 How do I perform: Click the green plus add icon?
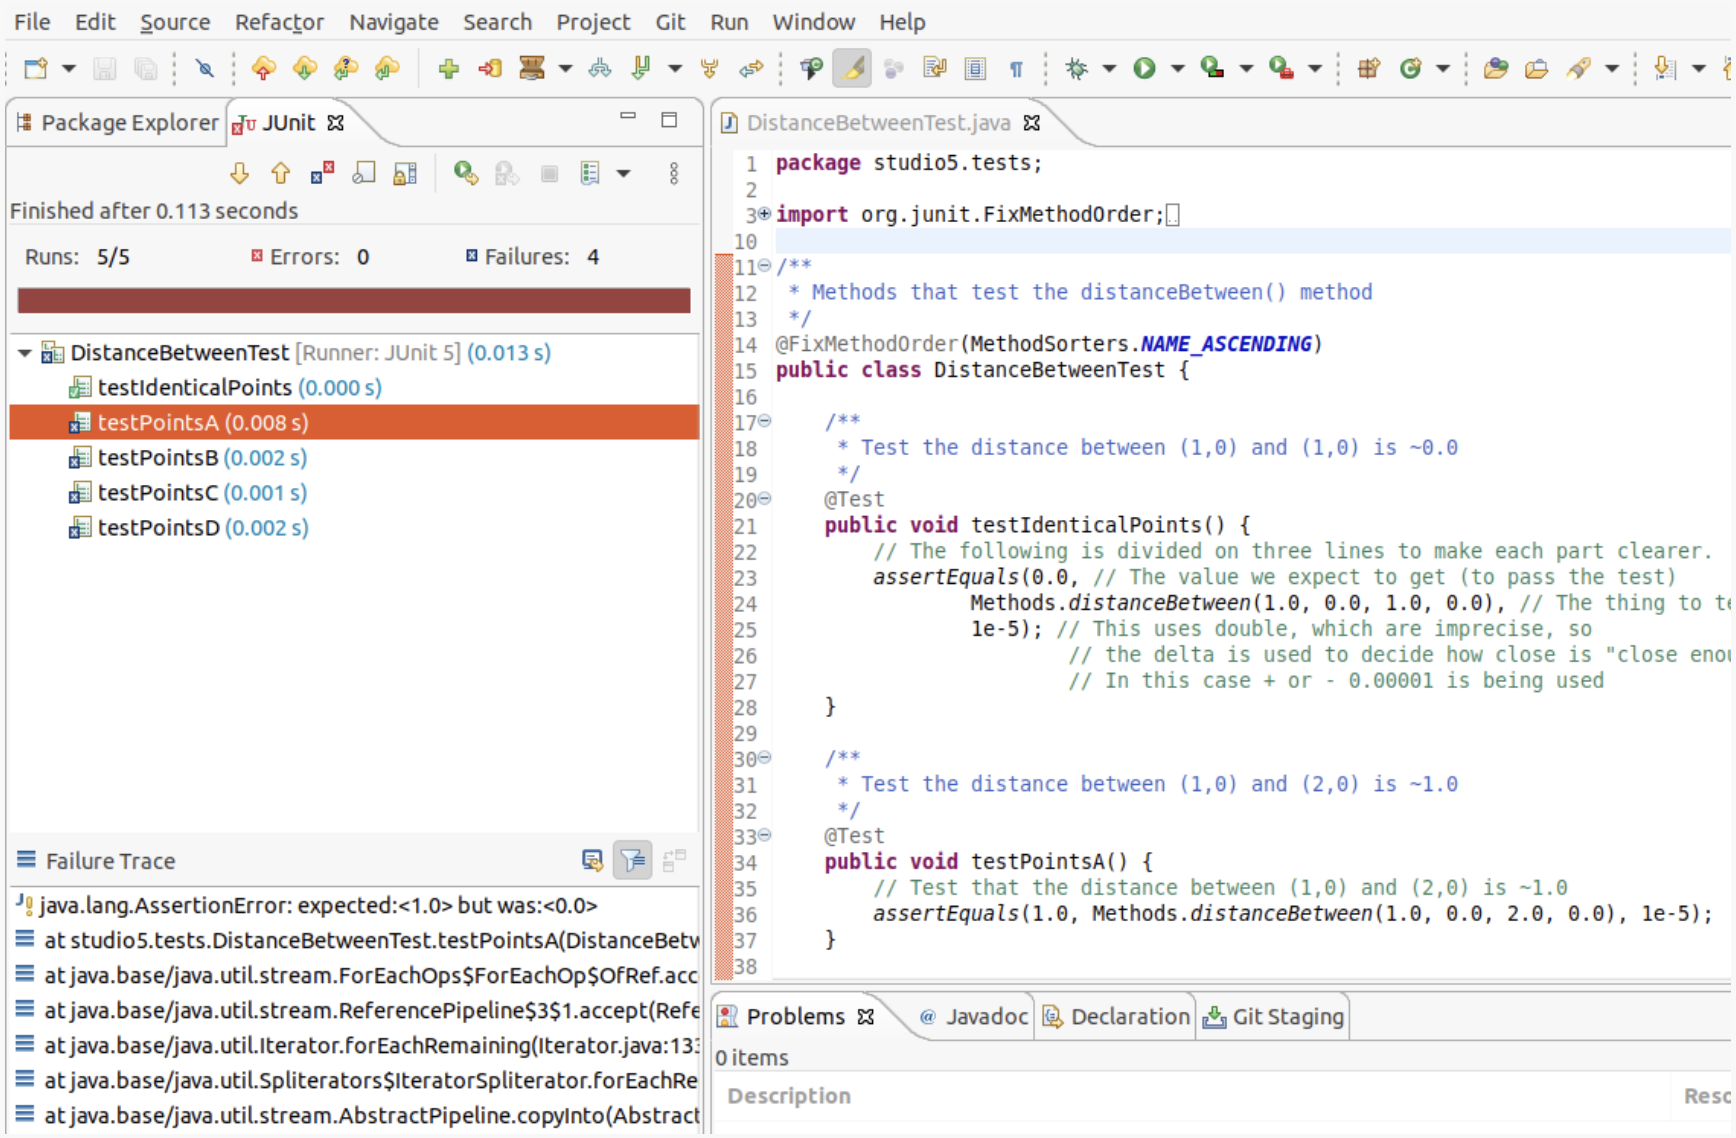click(x=448, y=68)
